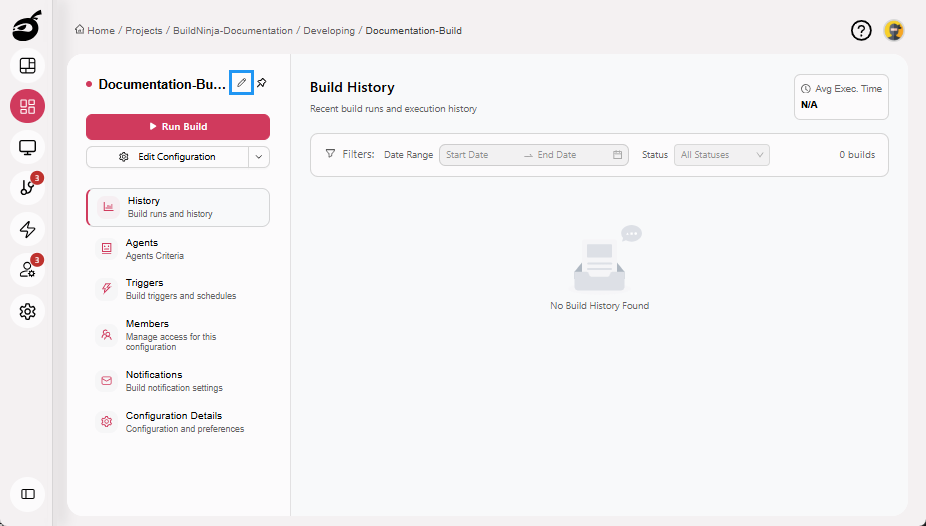Click the Documentation-Bu... configuration title
The image size is (926, 526).
(x=162, y=84)
